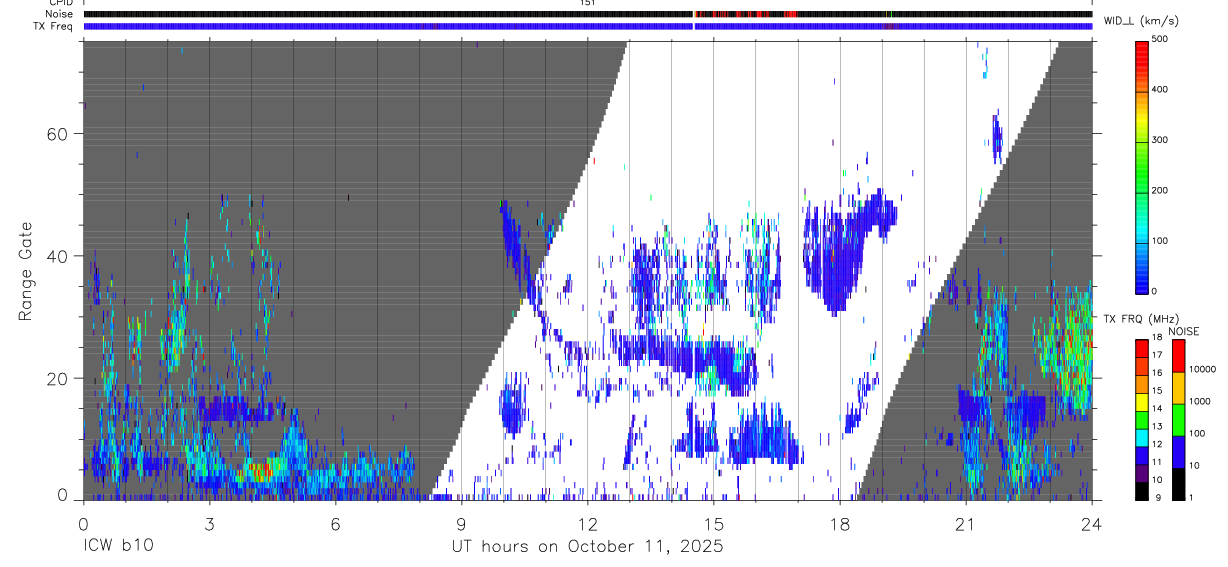Pick the orange segment of the NOISE color bar
The width and height of the screenshot is (1228, 567).
[1178, 389]
